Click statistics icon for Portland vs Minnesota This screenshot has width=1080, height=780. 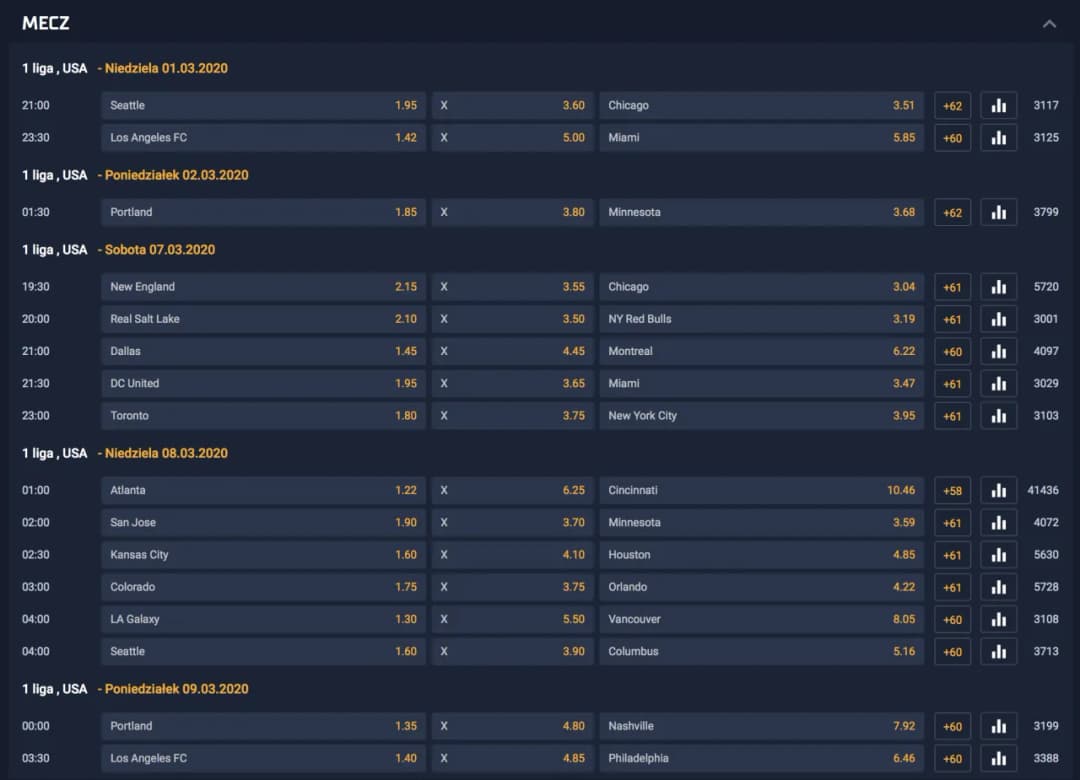pos(998,213)
